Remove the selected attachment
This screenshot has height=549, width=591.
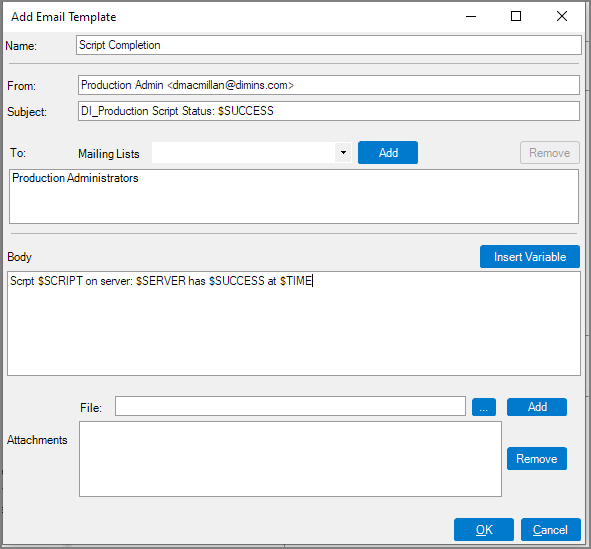[537, 459]
